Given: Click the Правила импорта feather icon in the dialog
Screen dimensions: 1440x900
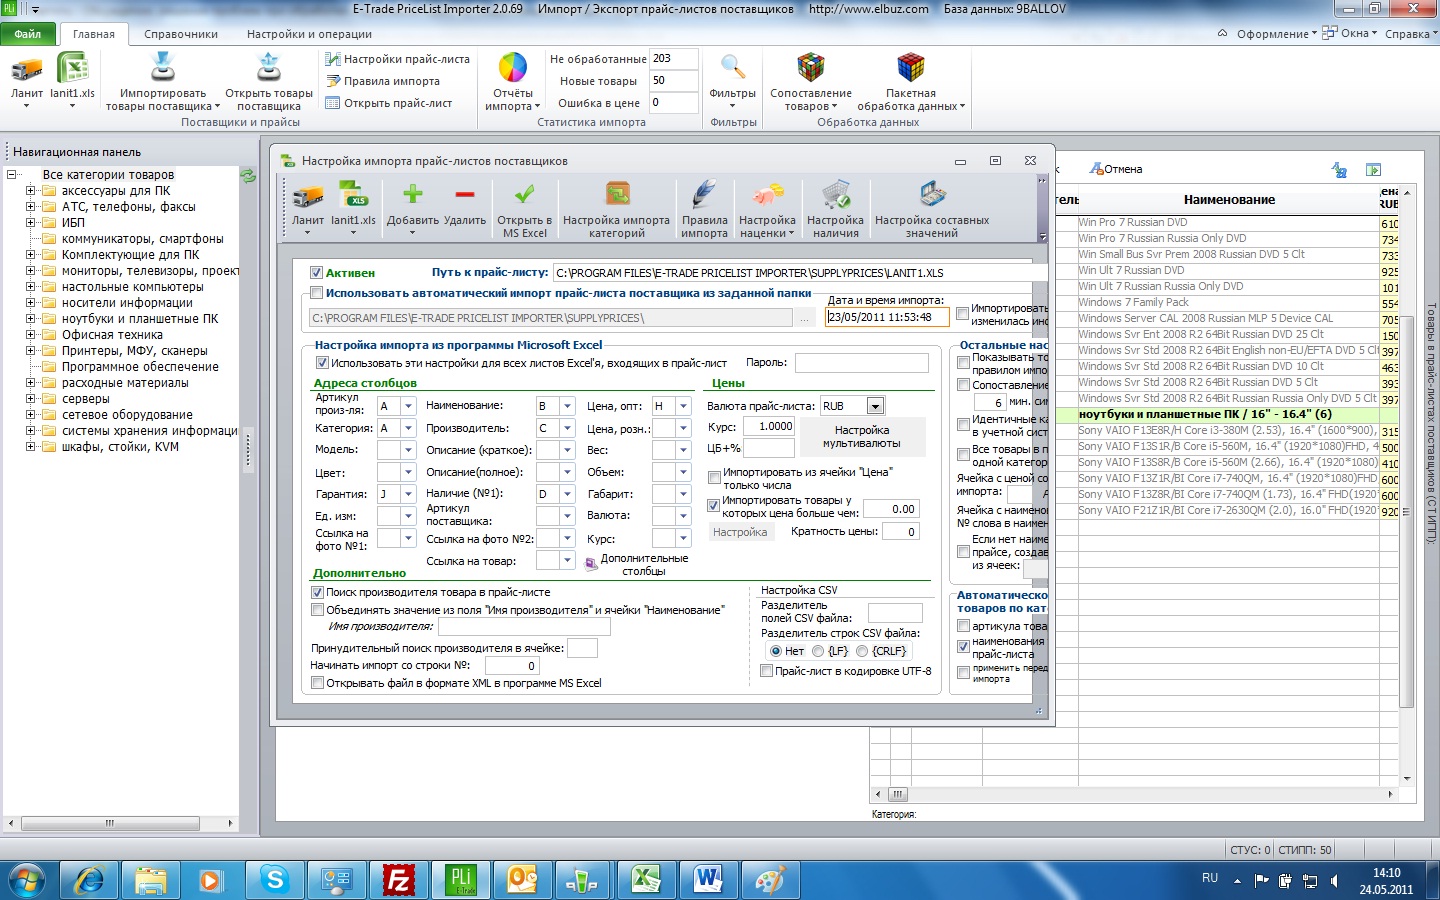Looking at the screenshot, I should pyautogui.click(x=705, y=194).
